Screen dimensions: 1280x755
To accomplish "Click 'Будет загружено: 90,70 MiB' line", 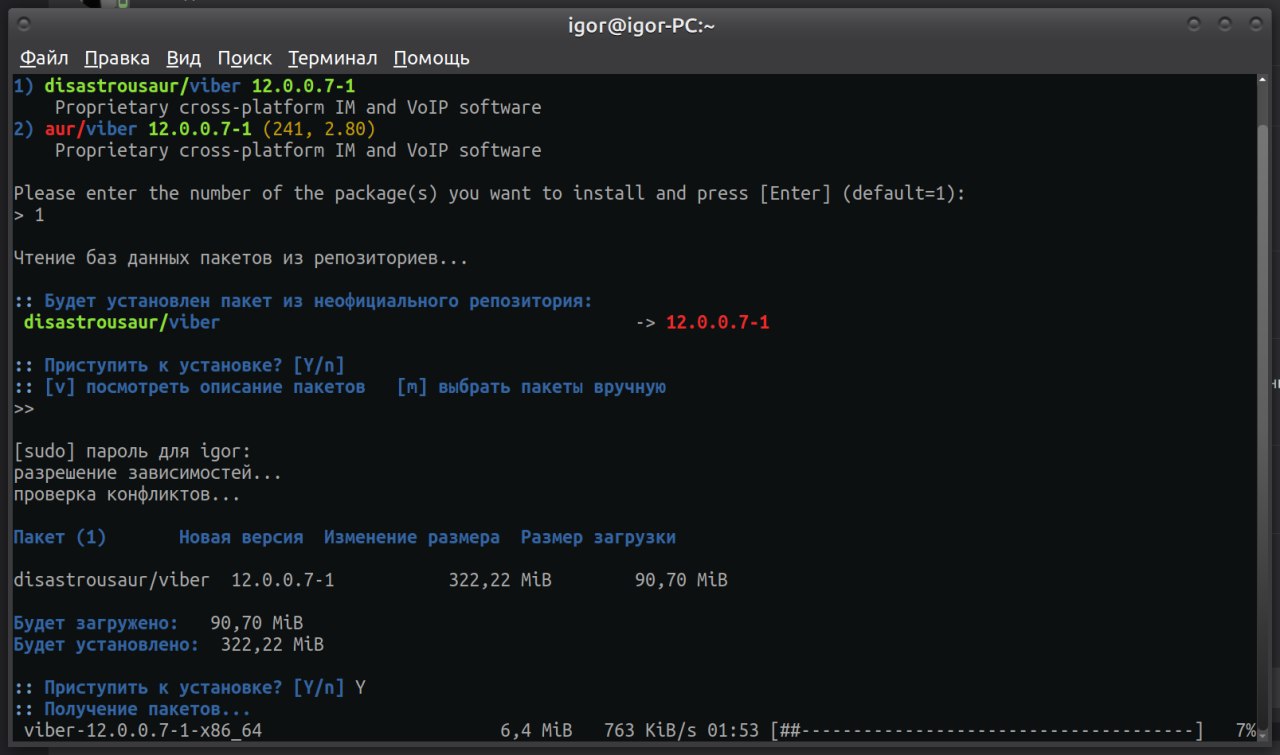I will tap(158, 624).
